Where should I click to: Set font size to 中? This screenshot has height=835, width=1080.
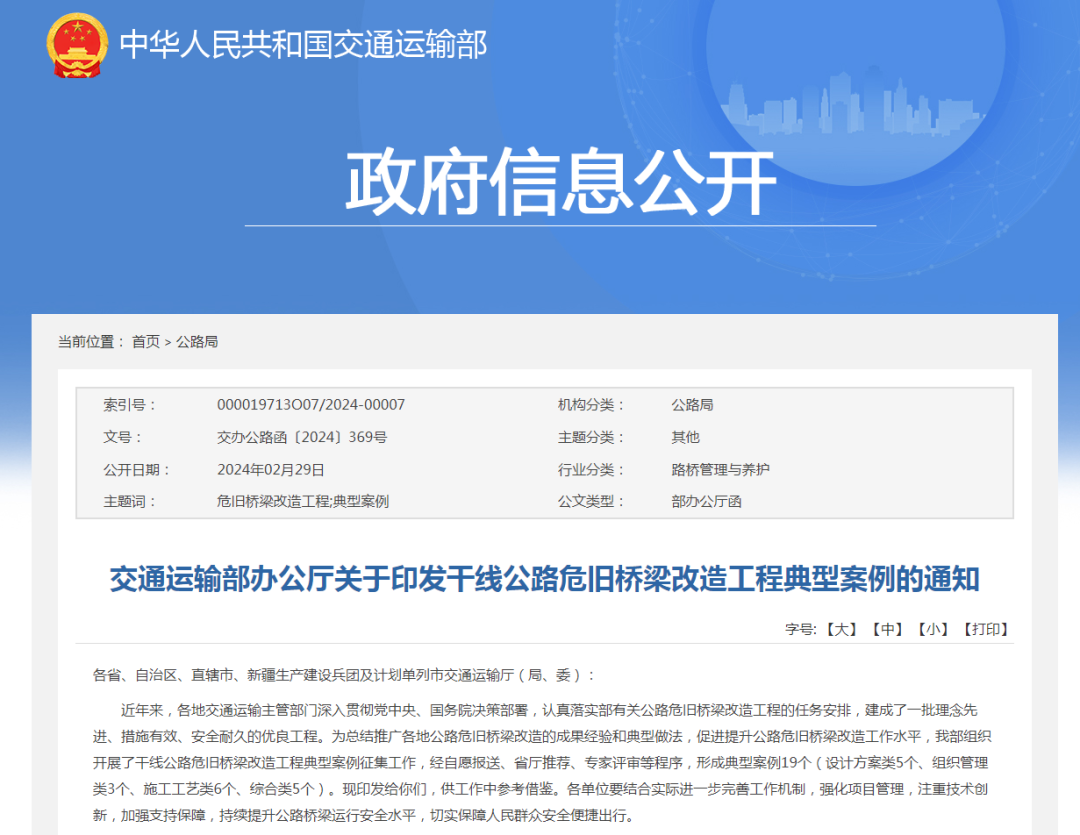(x=887, y=629)
